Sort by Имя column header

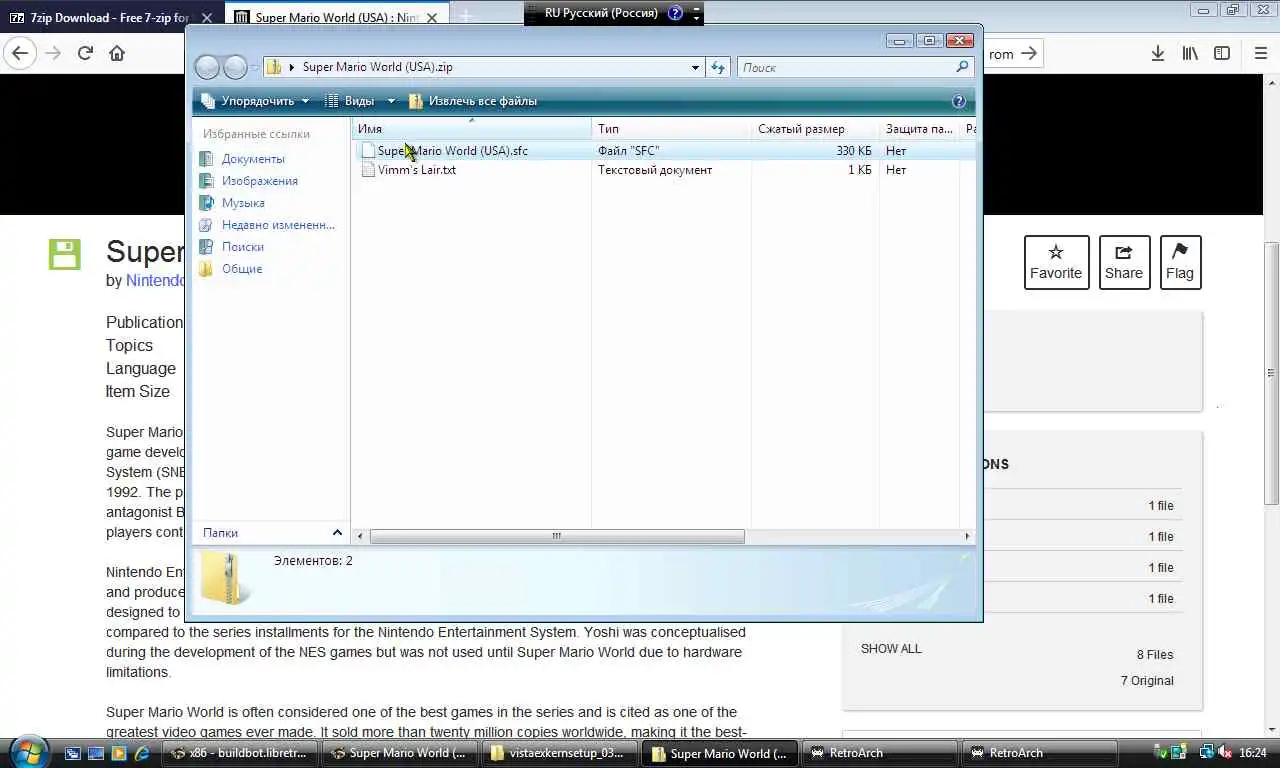[473, 129]
